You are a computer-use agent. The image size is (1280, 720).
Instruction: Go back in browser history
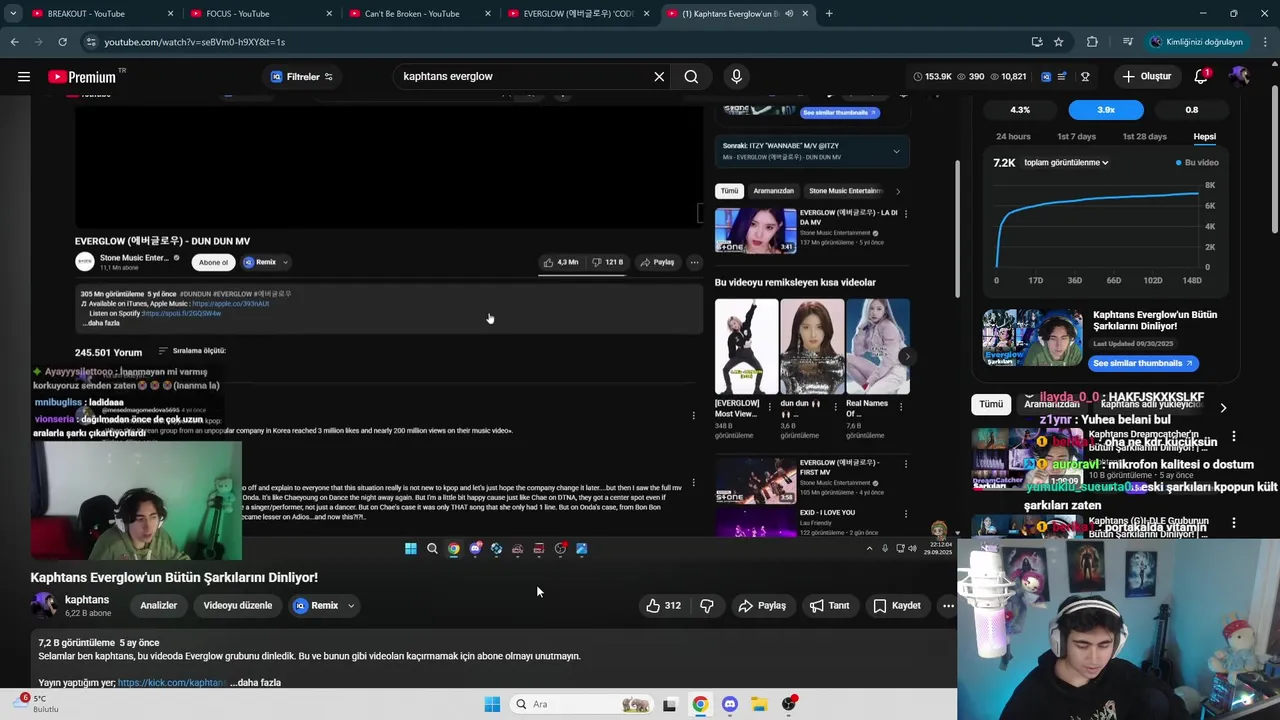tap(15, 42)
